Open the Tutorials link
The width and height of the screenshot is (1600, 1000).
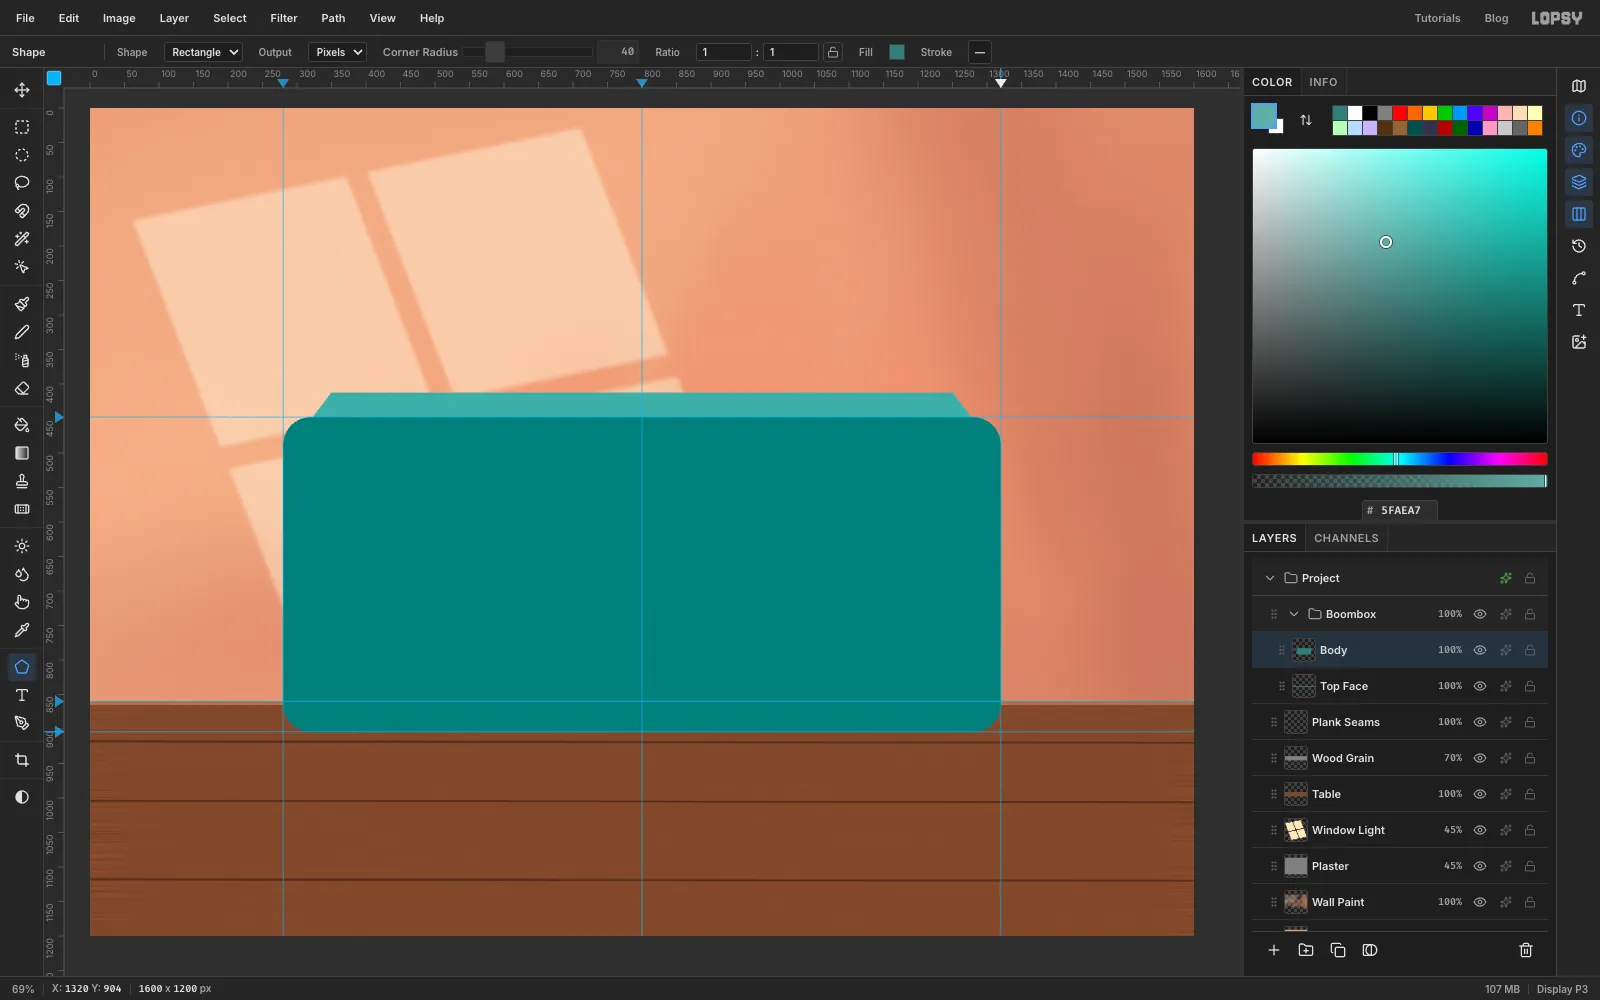pyautogui.click(x=1437, y=18)
